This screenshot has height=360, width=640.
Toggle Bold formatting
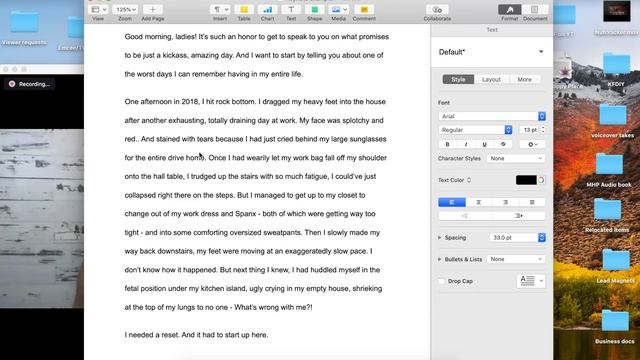[x=447, y=144]
